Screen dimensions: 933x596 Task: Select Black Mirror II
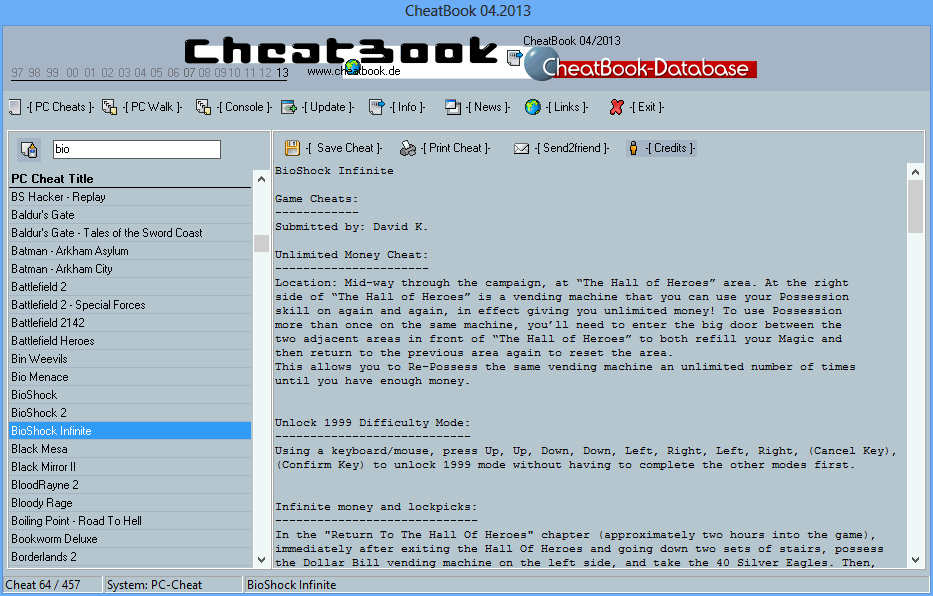coord(130,467)
